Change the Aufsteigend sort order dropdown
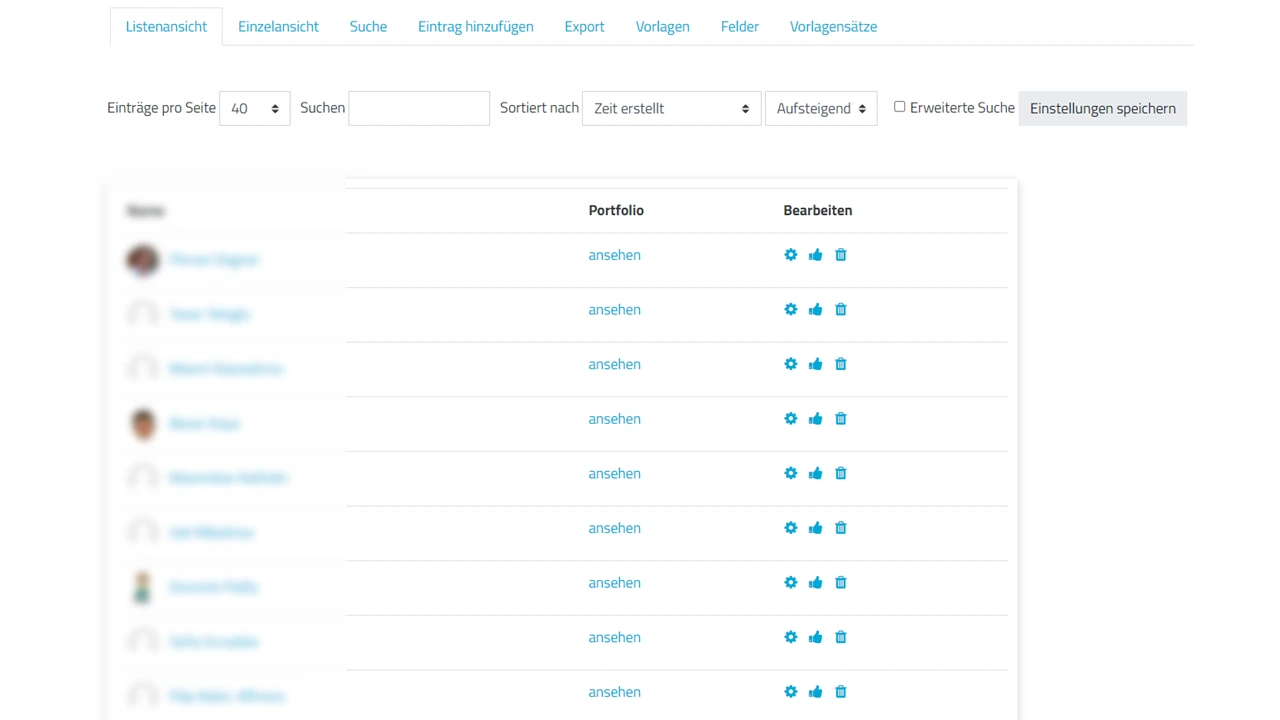 820,108
